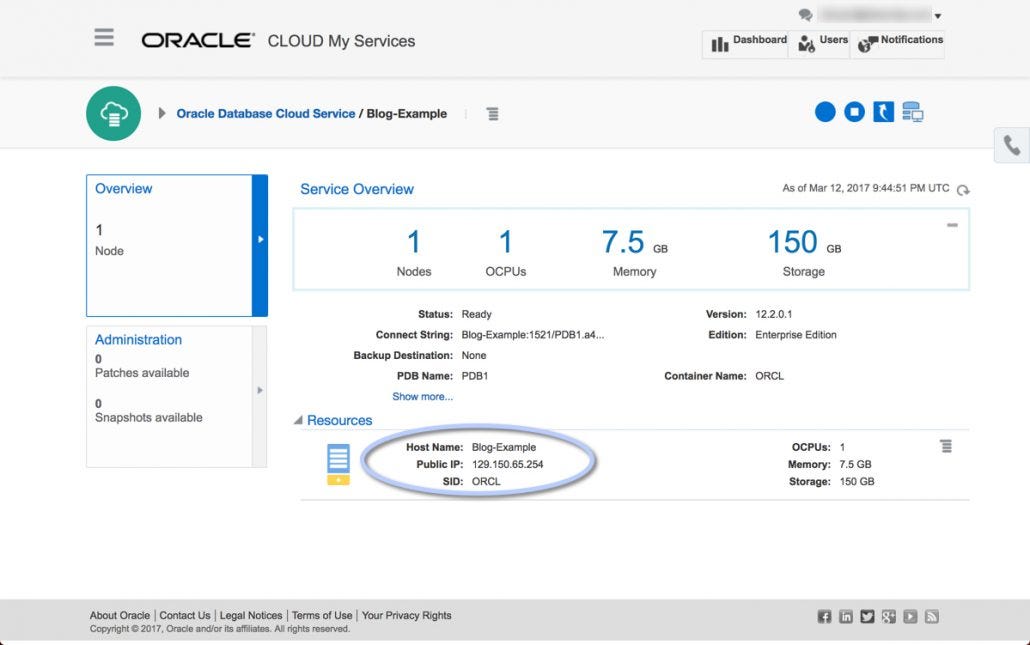Open About Oracle footer link
1030x645 pixels.
tap(120, 615)
